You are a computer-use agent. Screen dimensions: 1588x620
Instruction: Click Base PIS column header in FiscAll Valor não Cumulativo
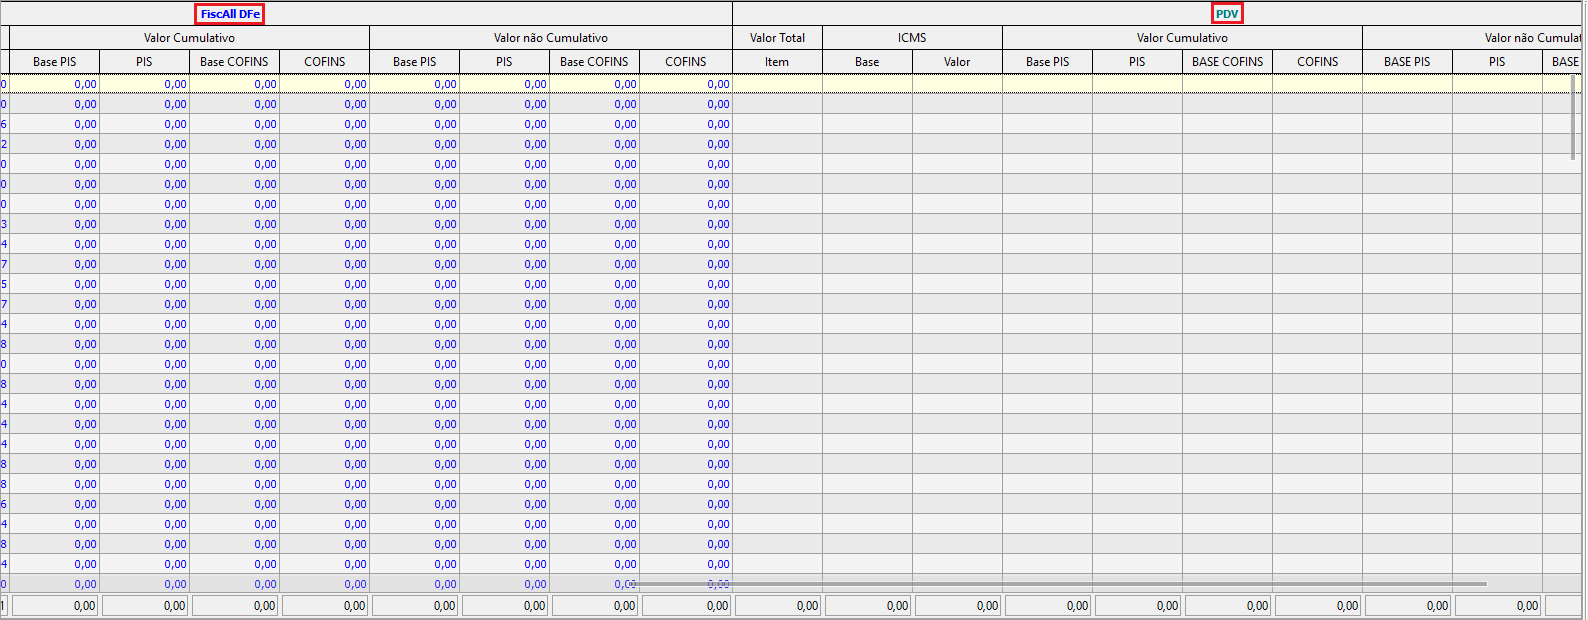[x=415, y=62]
